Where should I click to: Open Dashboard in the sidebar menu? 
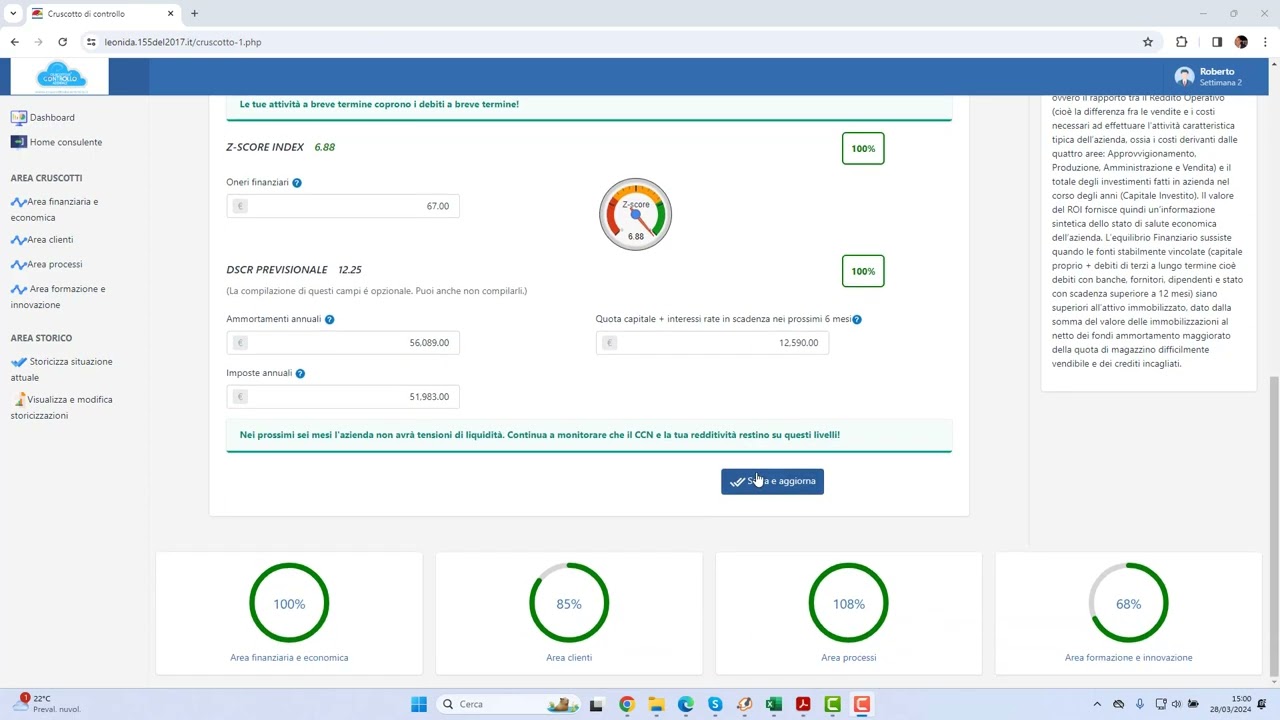(52, 118)
